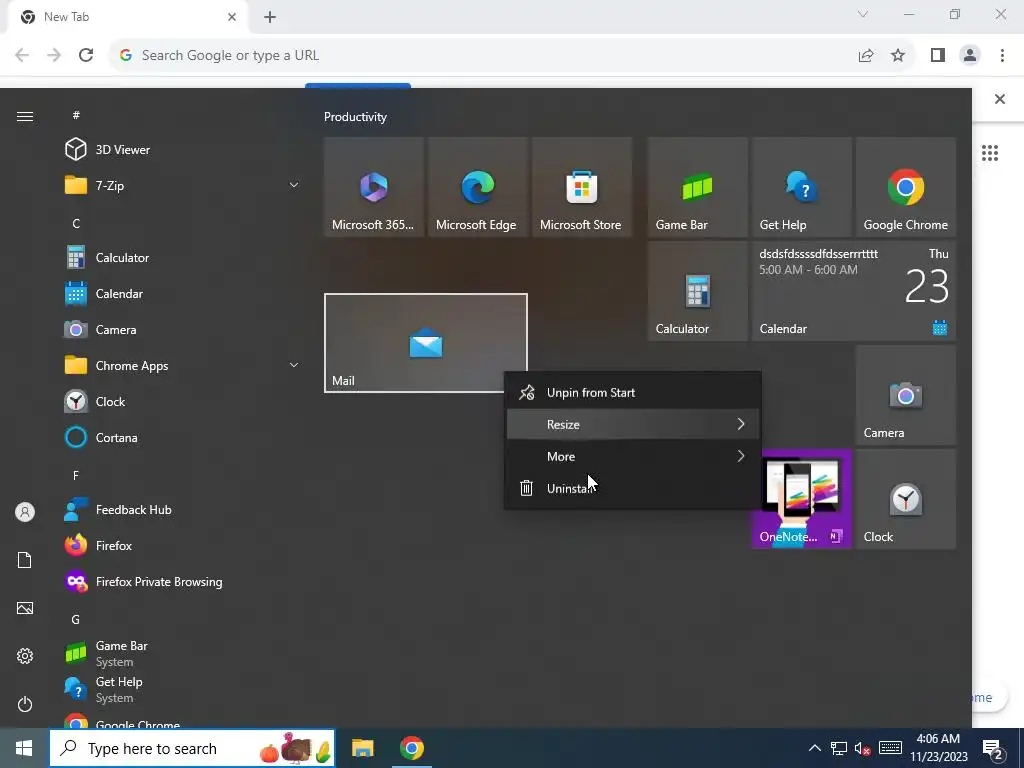Screen dimensions: 1024x768
Task: Switch to the New Tab browser tab
Action: (127, 17)
